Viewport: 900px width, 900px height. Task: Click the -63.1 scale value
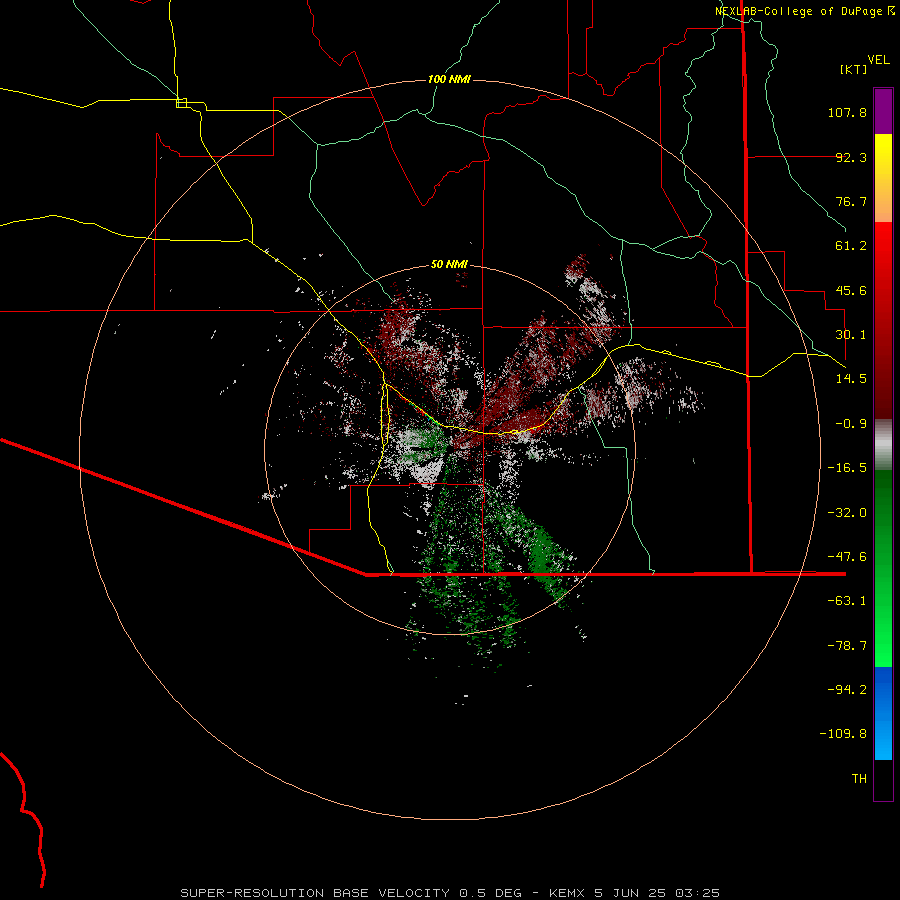(x=847, y=601)
